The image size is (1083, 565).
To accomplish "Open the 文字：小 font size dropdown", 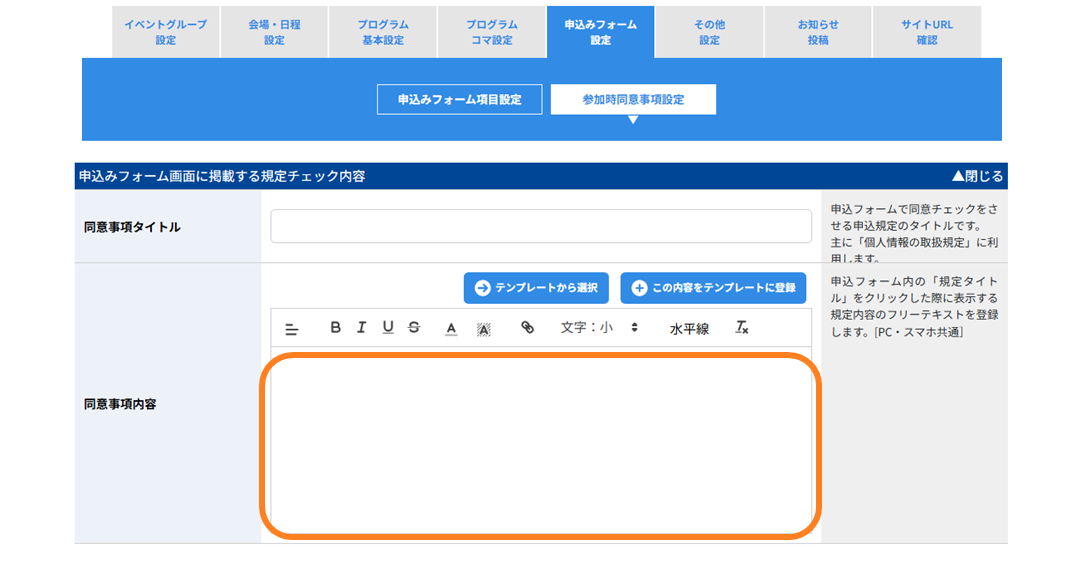I will pyautogui.click(x=599, y=327).
